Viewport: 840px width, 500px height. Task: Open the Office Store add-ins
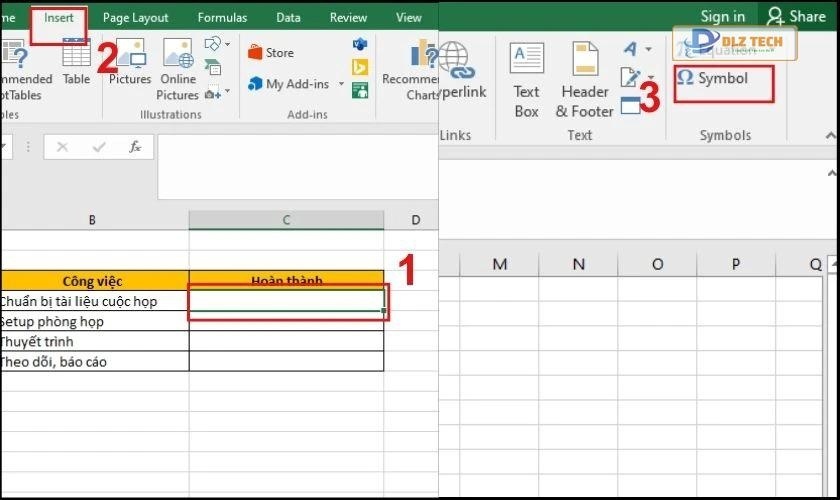click(x=271, y=53)
